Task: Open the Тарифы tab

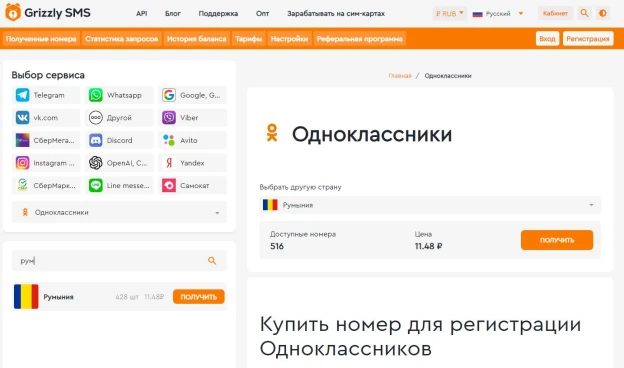Action: coord(248,39)
